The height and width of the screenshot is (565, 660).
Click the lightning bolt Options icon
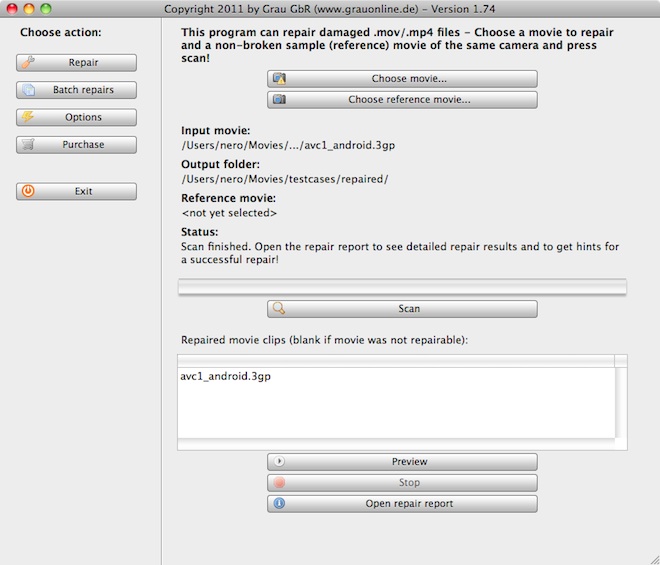click(28, 117)
